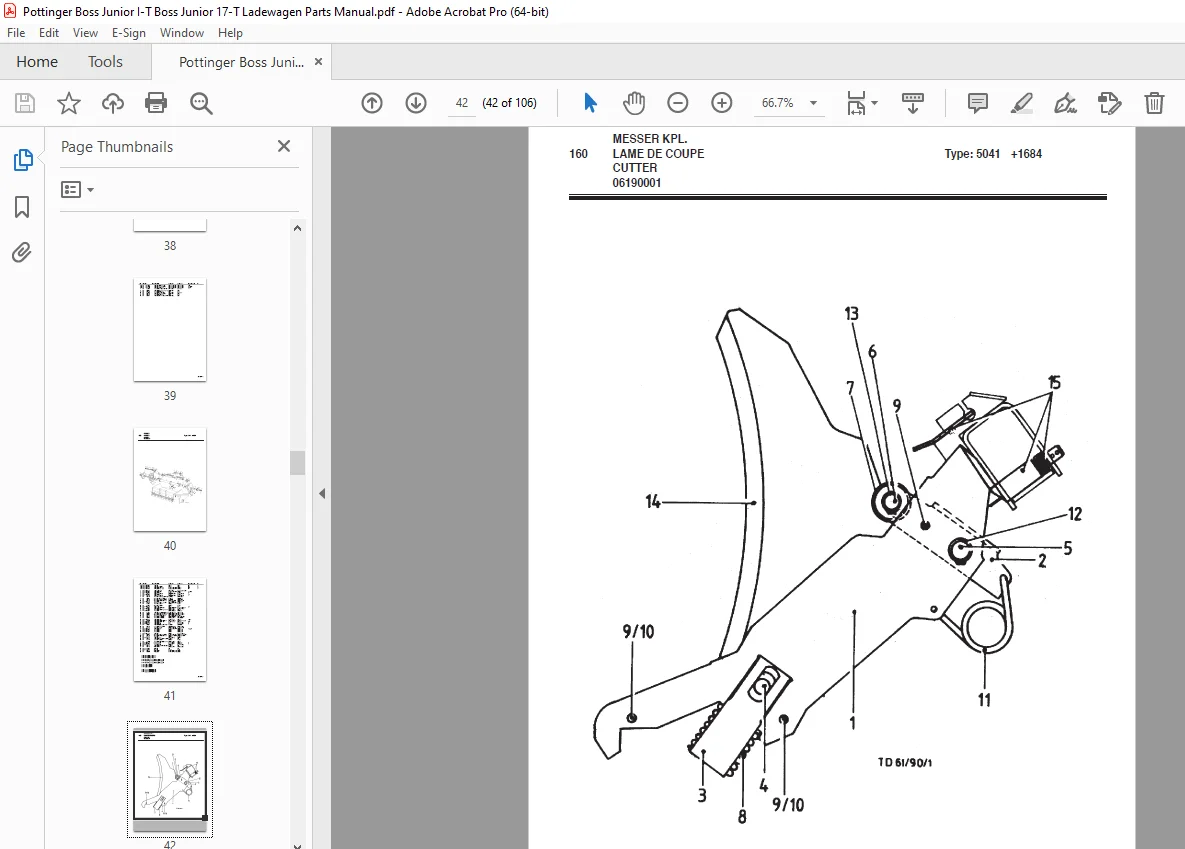
Task: Go to previous page arrow
Action: pos(372,103)
